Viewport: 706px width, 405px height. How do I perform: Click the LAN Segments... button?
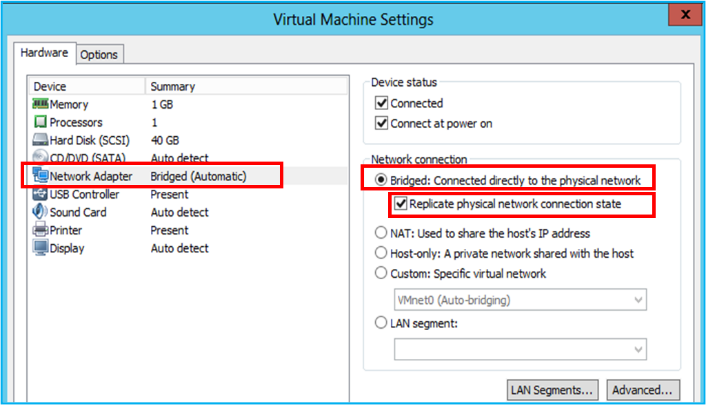click(553, 389)
